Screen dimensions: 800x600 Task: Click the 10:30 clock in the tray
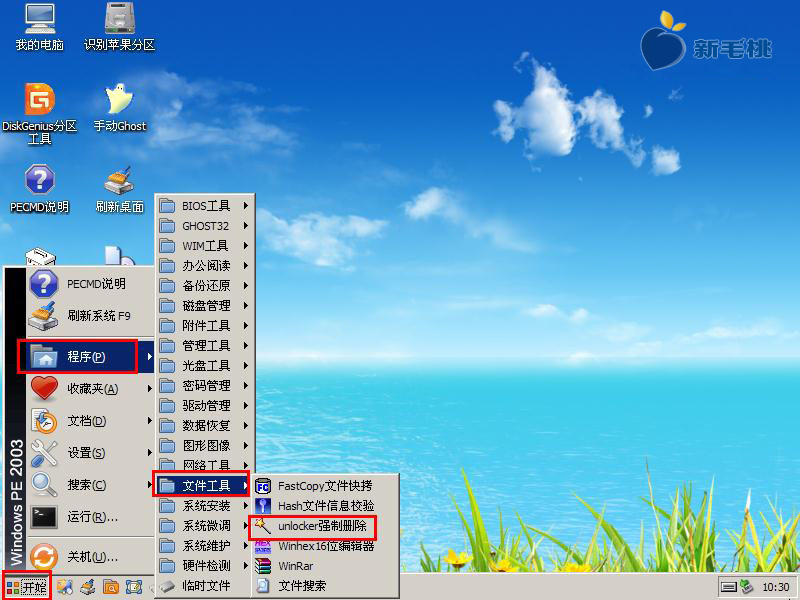pyautogui.click(x=776, y=587)
